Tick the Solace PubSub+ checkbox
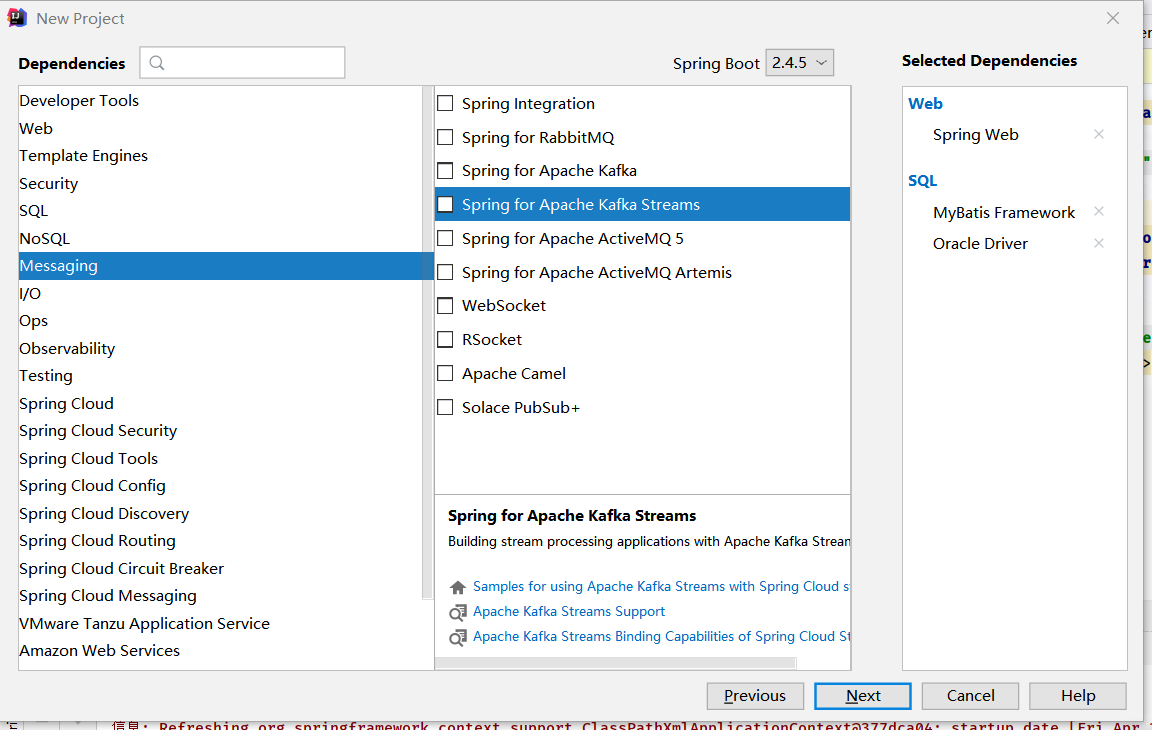Screen dimensions: 1152x730 pyautogui.click(x=445, y=407)
